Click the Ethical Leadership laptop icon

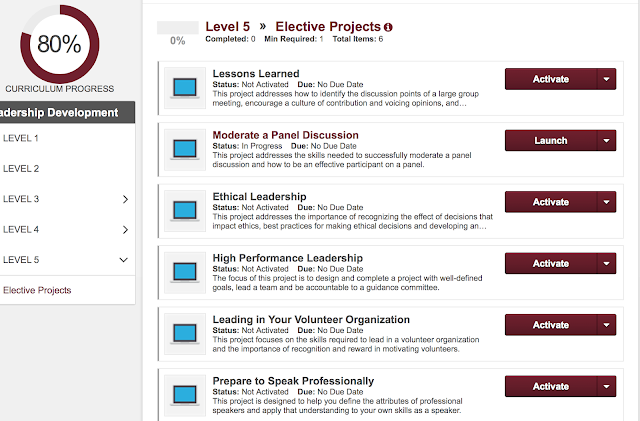(185, 211)
